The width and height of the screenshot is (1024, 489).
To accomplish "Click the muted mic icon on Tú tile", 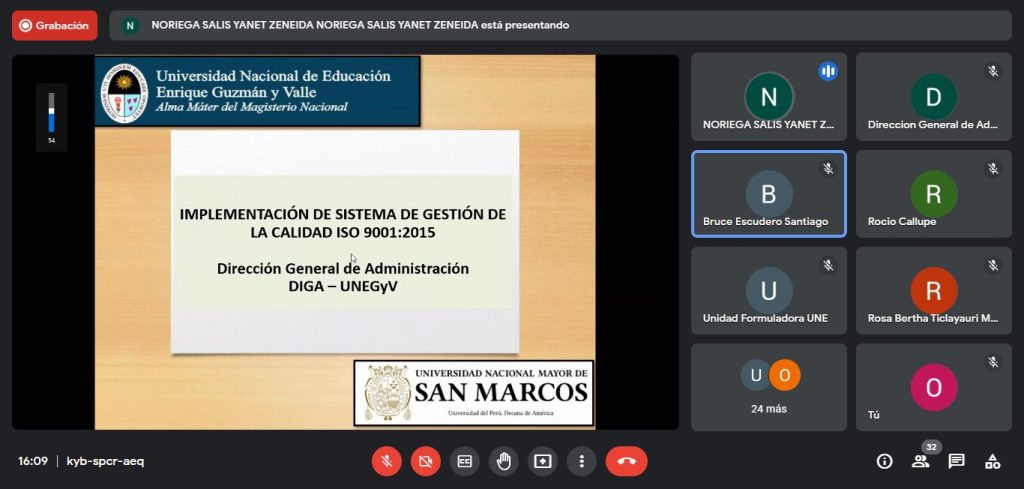I will [x=993, y=362].
